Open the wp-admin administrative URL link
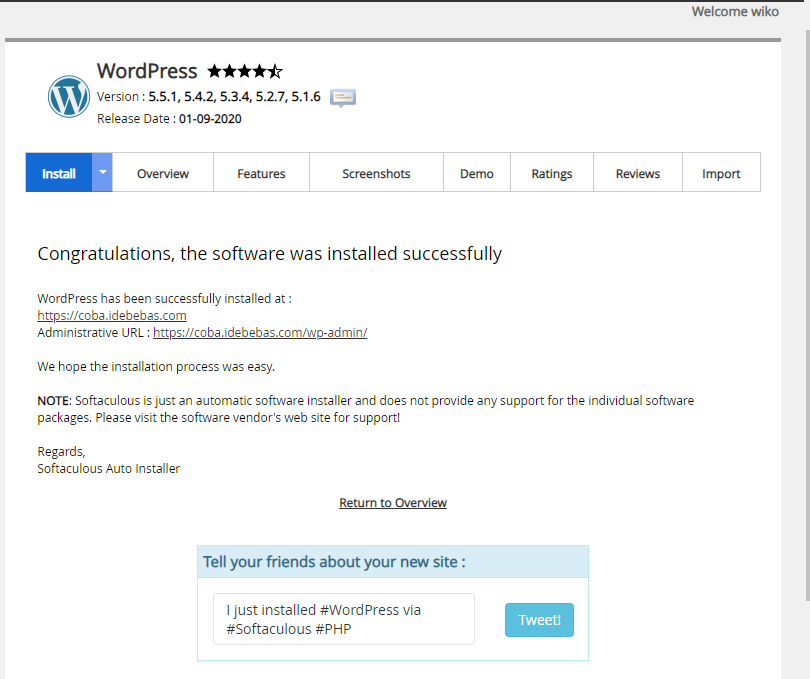 pyautogui.click(x=259, y=332)
